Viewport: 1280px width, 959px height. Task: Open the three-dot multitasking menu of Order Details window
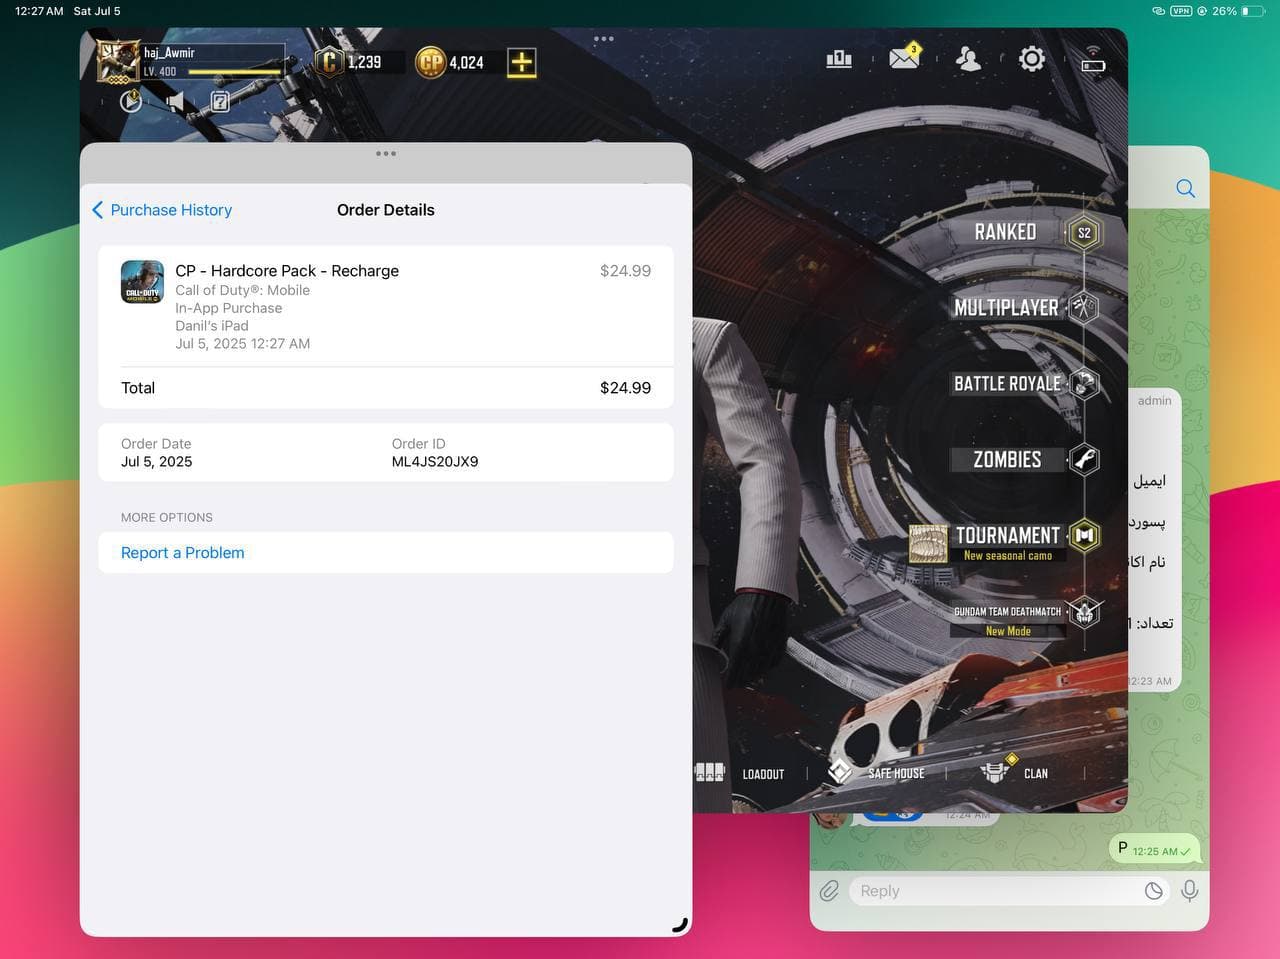pyautogui.click(x=386, y=154)
